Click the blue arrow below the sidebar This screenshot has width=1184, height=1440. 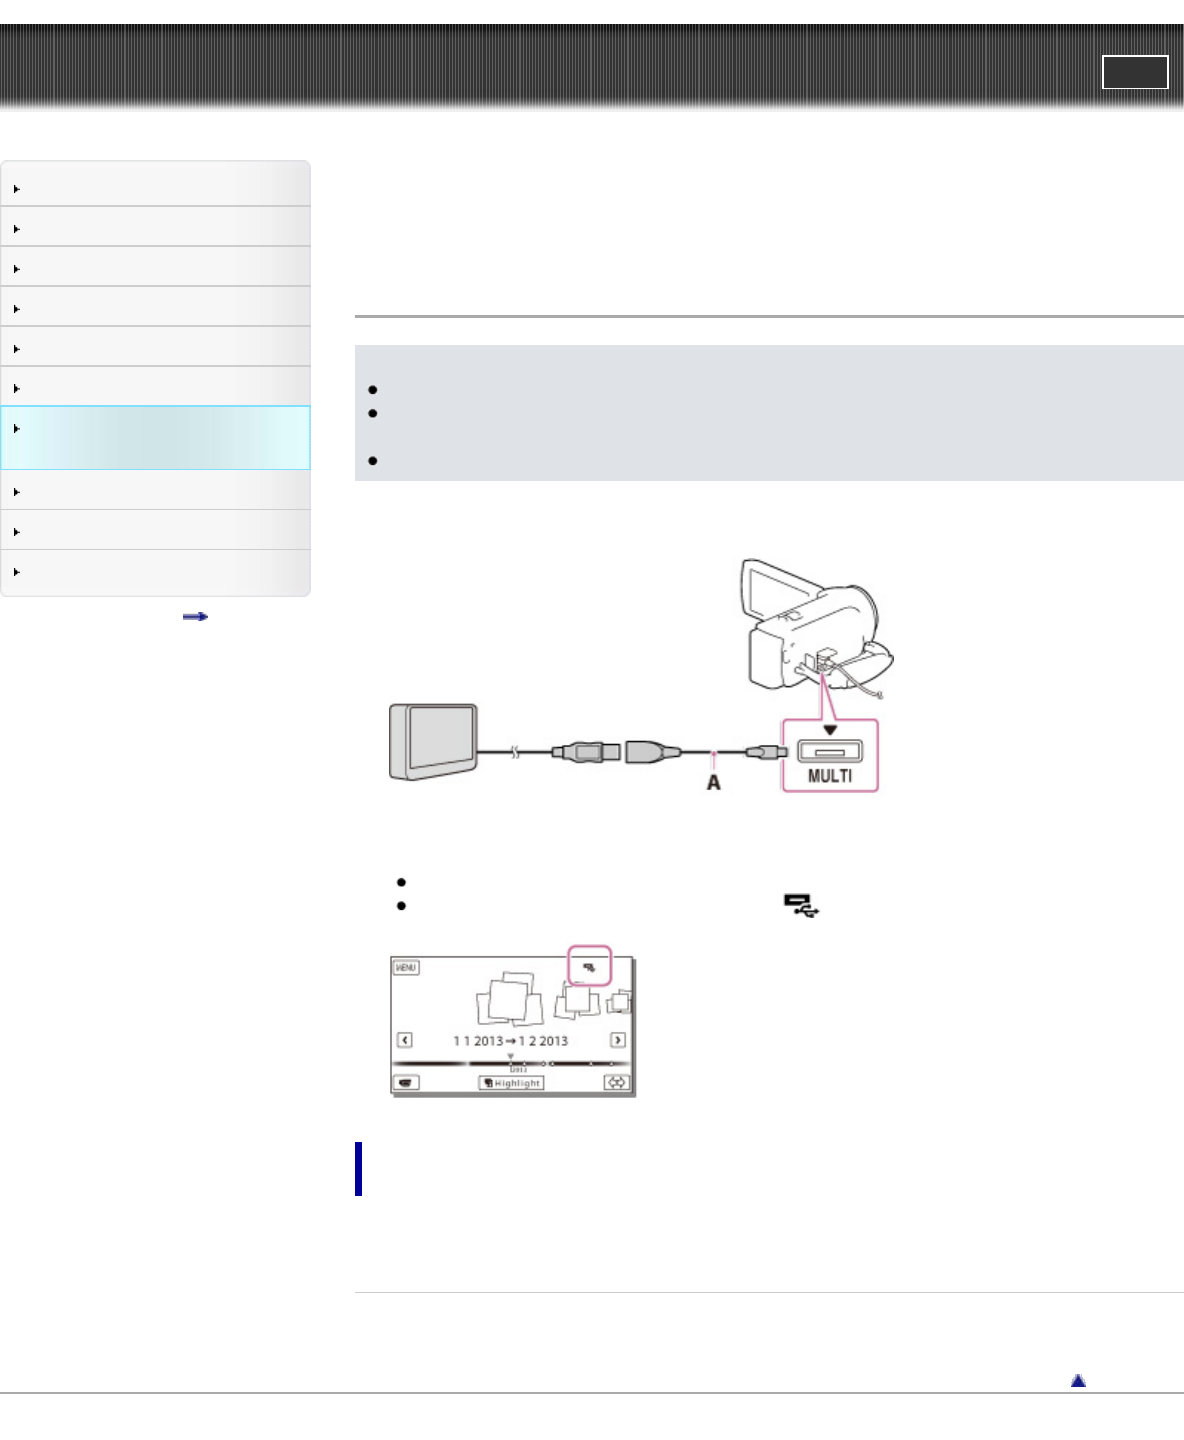195,617
